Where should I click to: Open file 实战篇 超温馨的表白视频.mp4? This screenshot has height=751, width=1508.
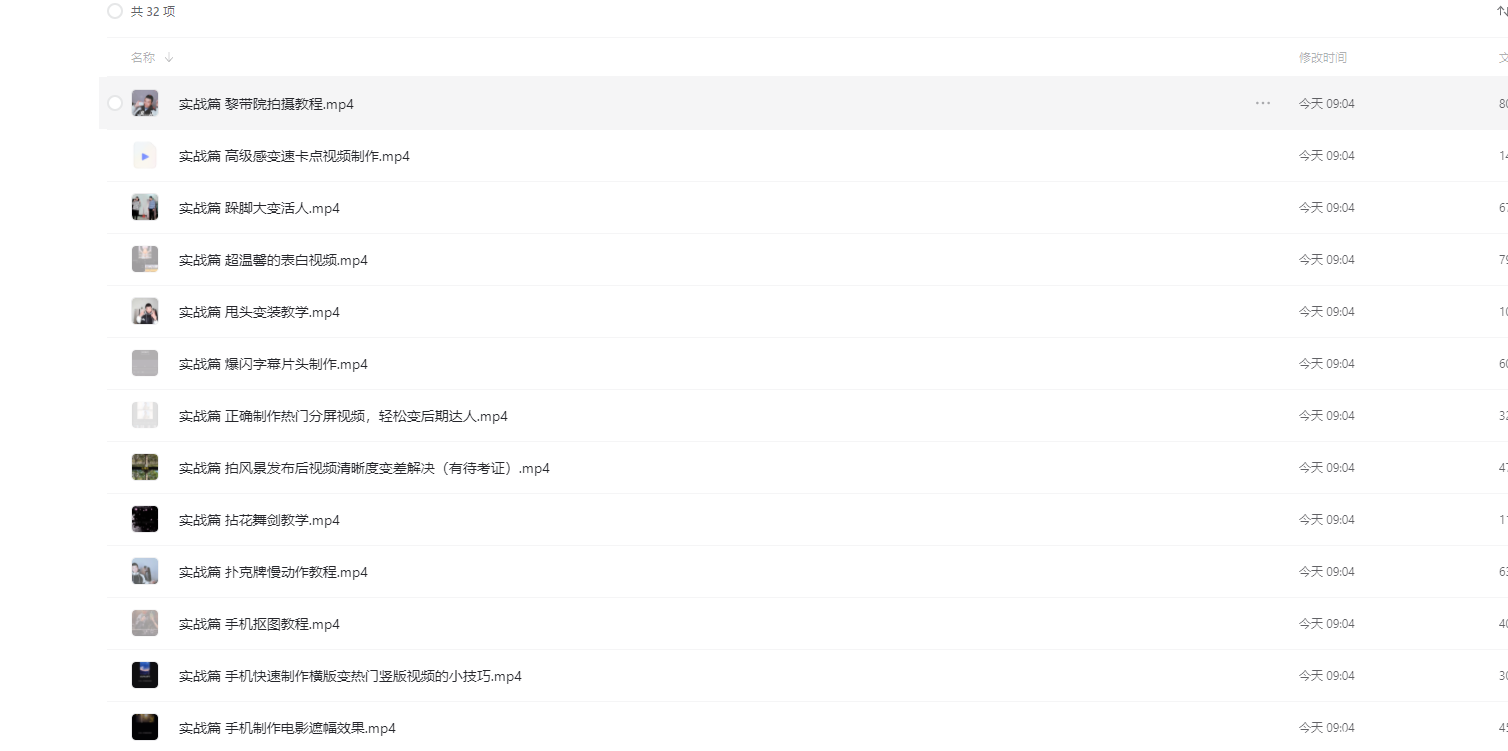tap(273, 260)
